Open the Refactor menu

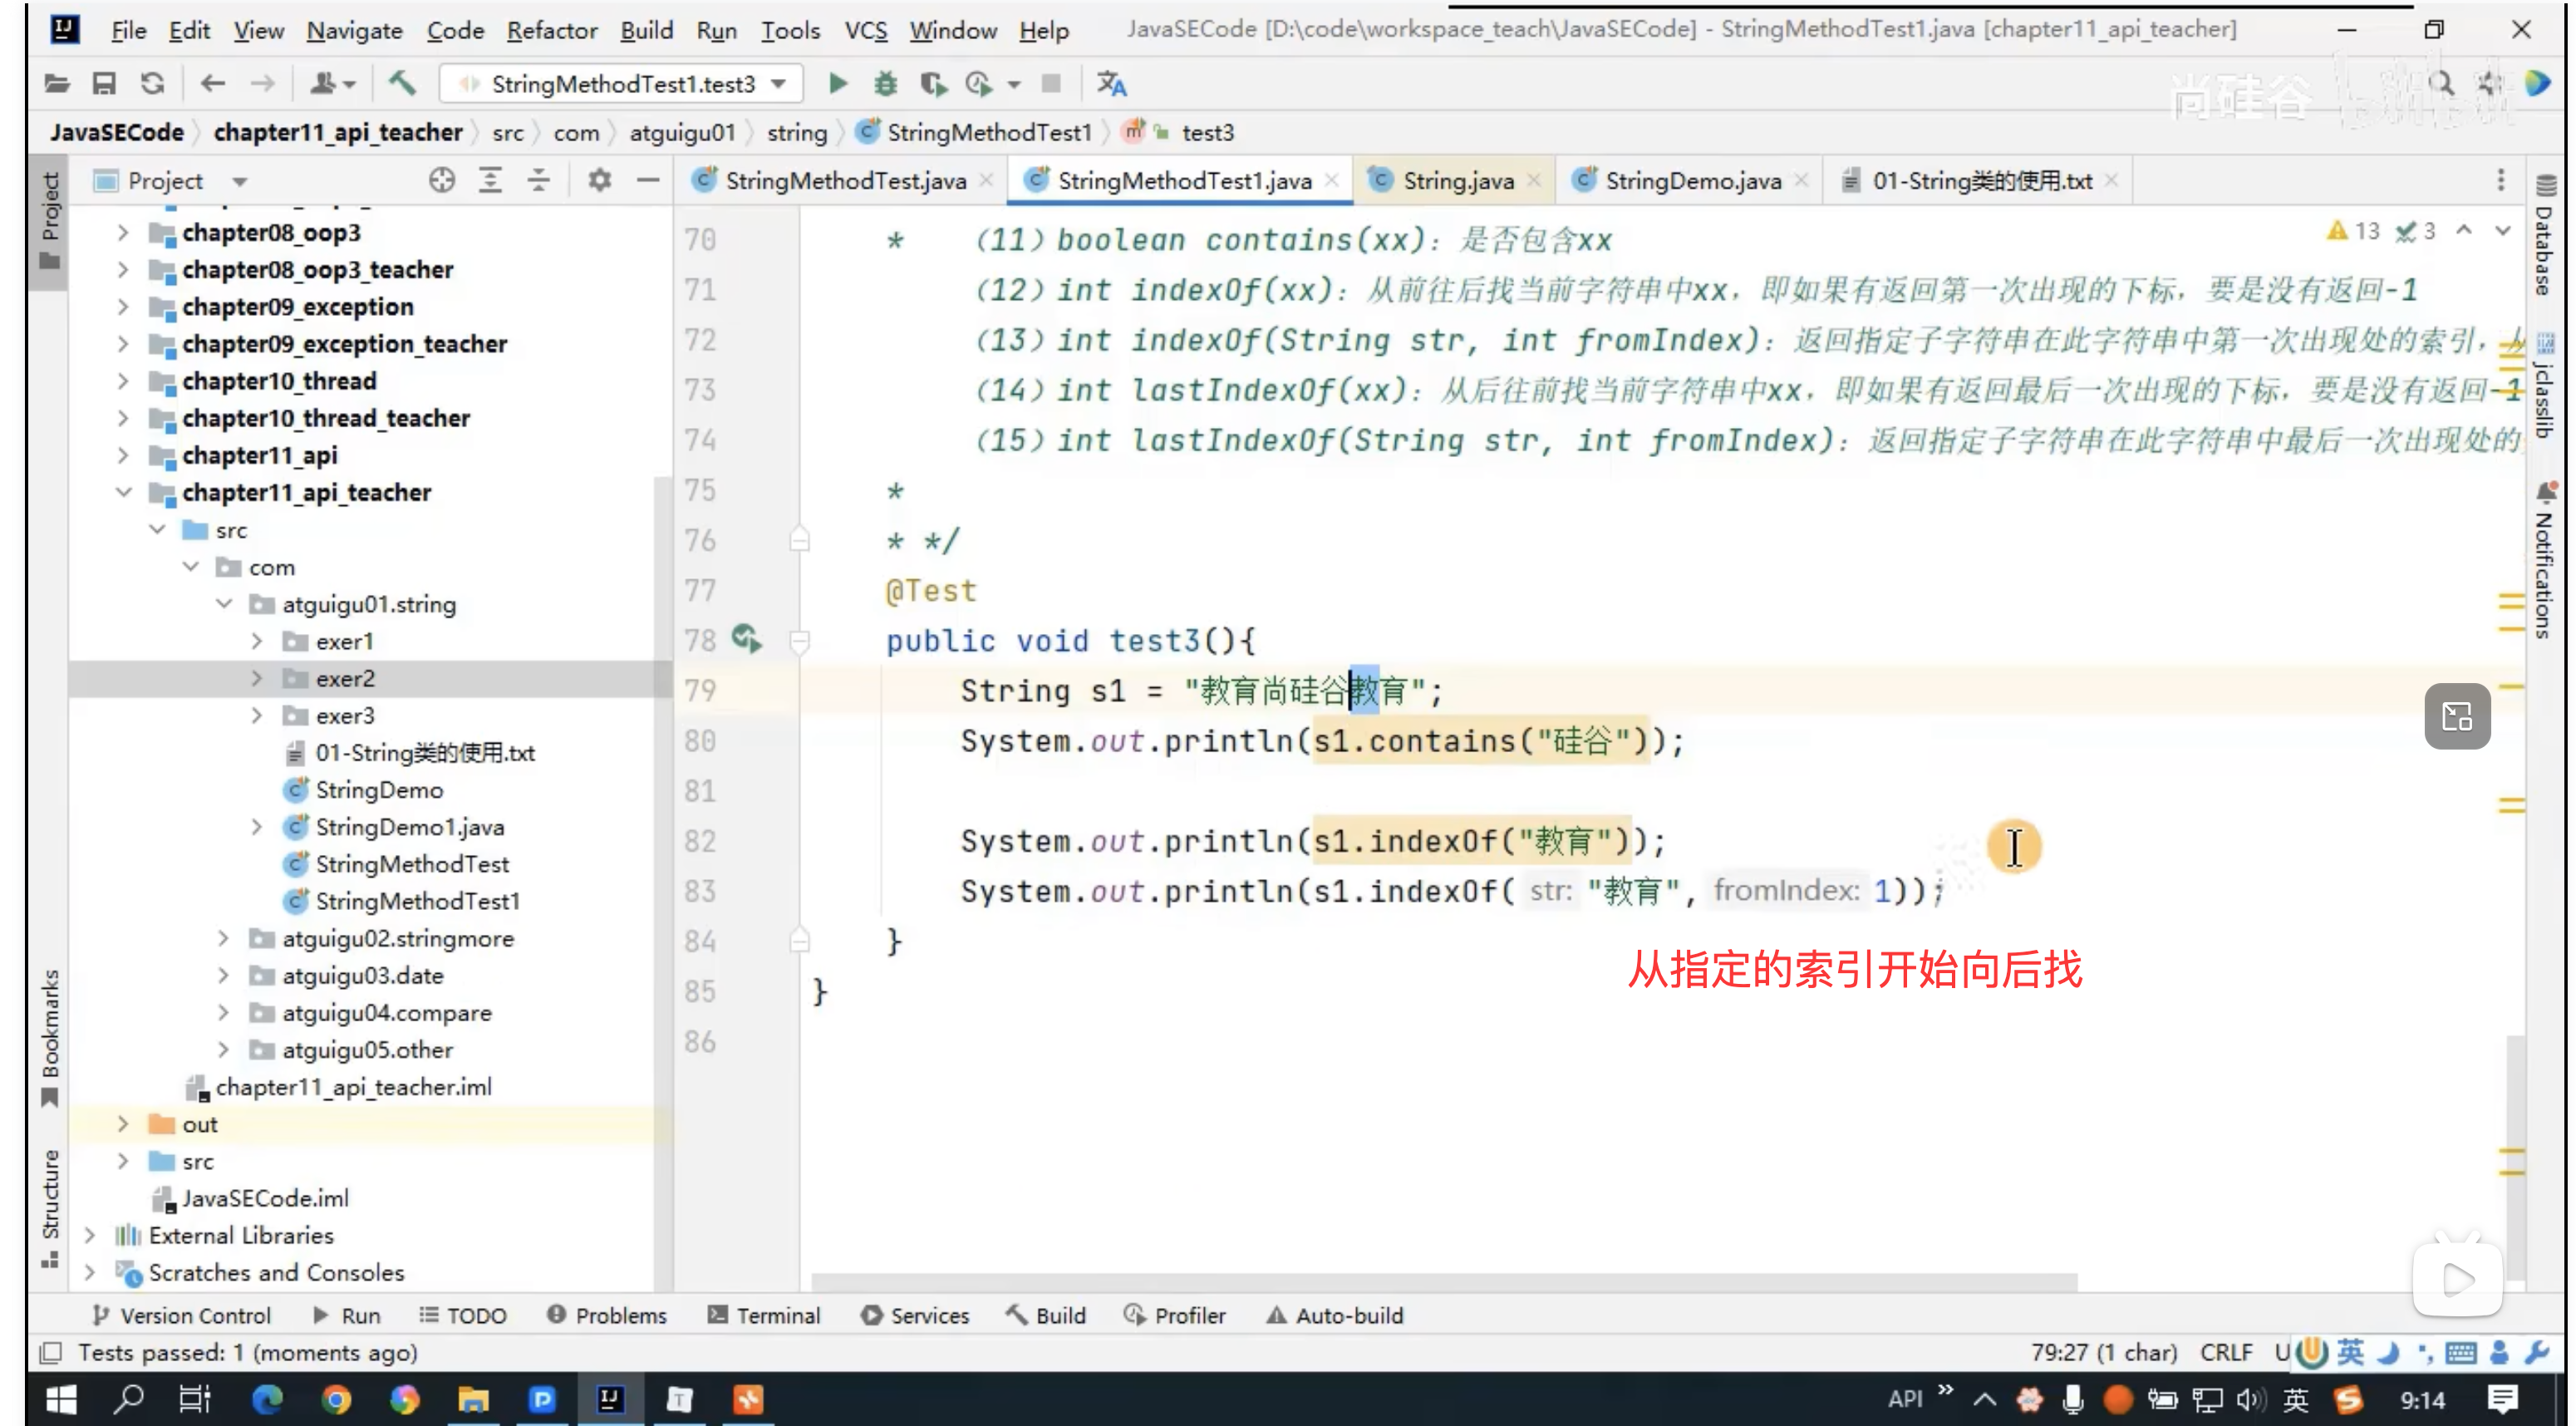(551, 31)
